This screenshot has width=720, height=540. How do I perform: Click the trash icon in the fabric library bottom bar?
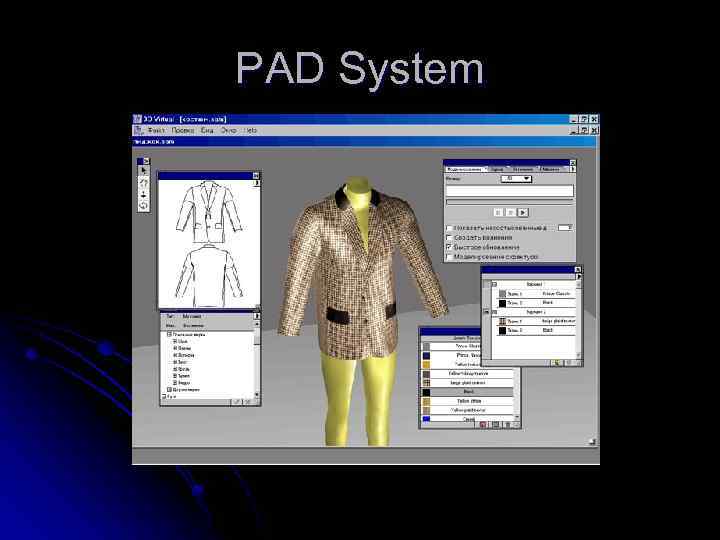[x=507, y=425]
